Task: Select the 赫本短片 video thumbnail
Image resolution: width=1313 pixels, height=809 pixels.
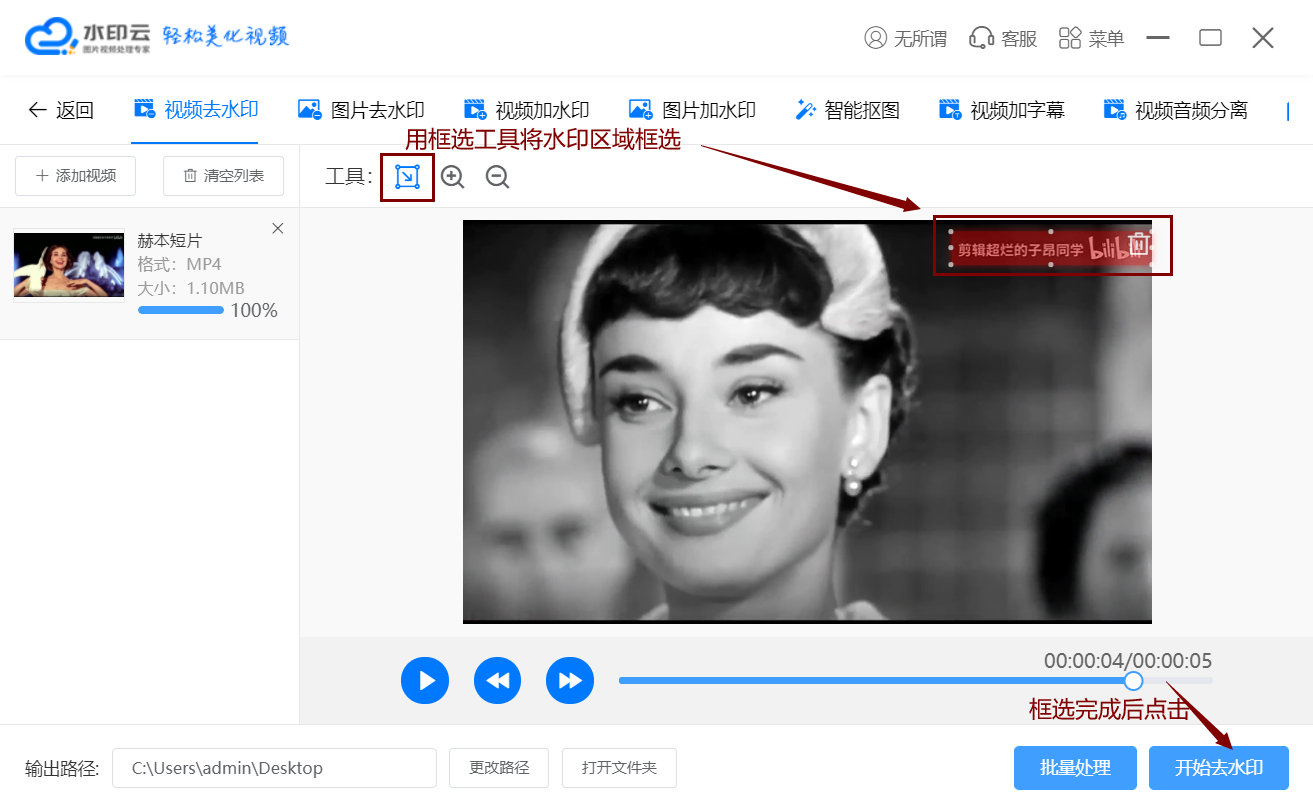Action: 69,265
